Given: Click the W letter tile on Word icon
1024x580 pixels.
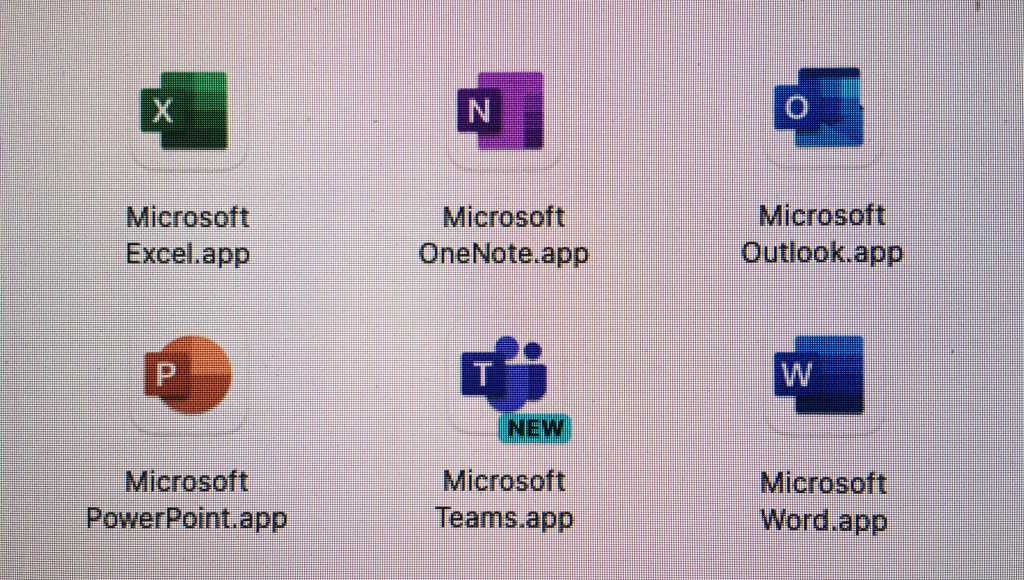Looking at the screenshot, I should pos(797,376).
